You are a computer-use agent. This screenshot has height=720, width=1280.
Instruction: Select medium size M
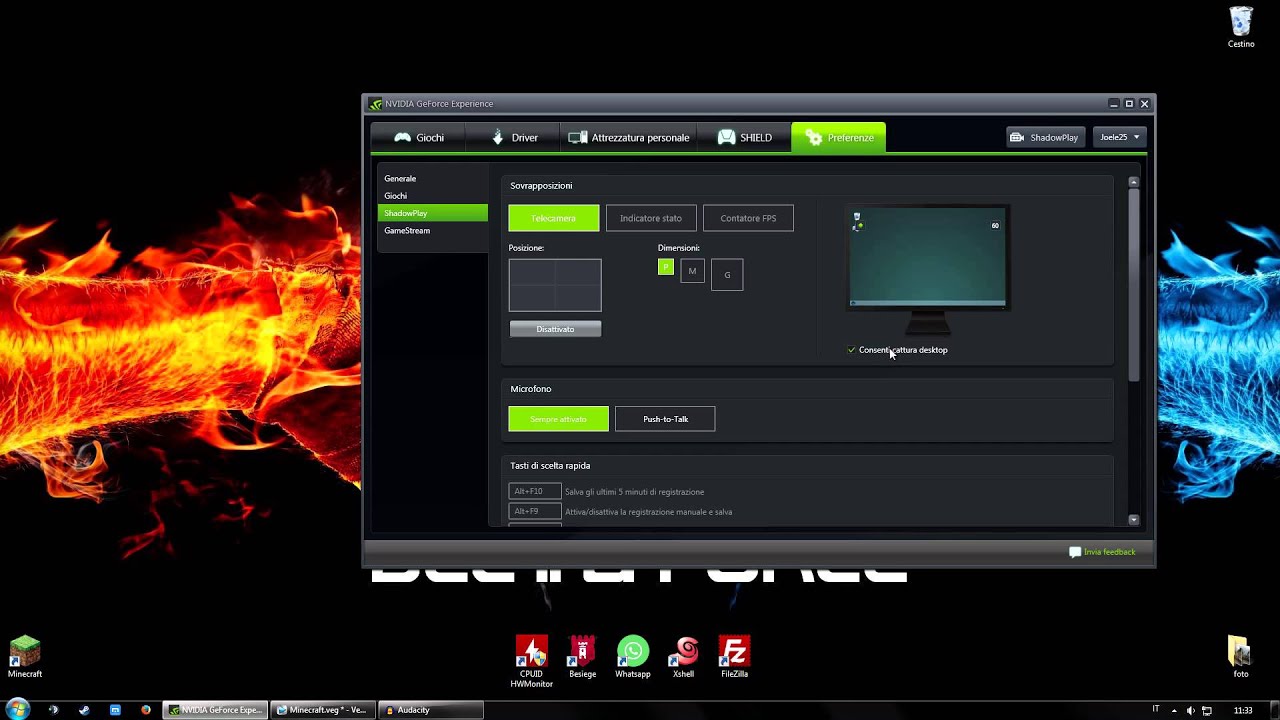point(692,271)
